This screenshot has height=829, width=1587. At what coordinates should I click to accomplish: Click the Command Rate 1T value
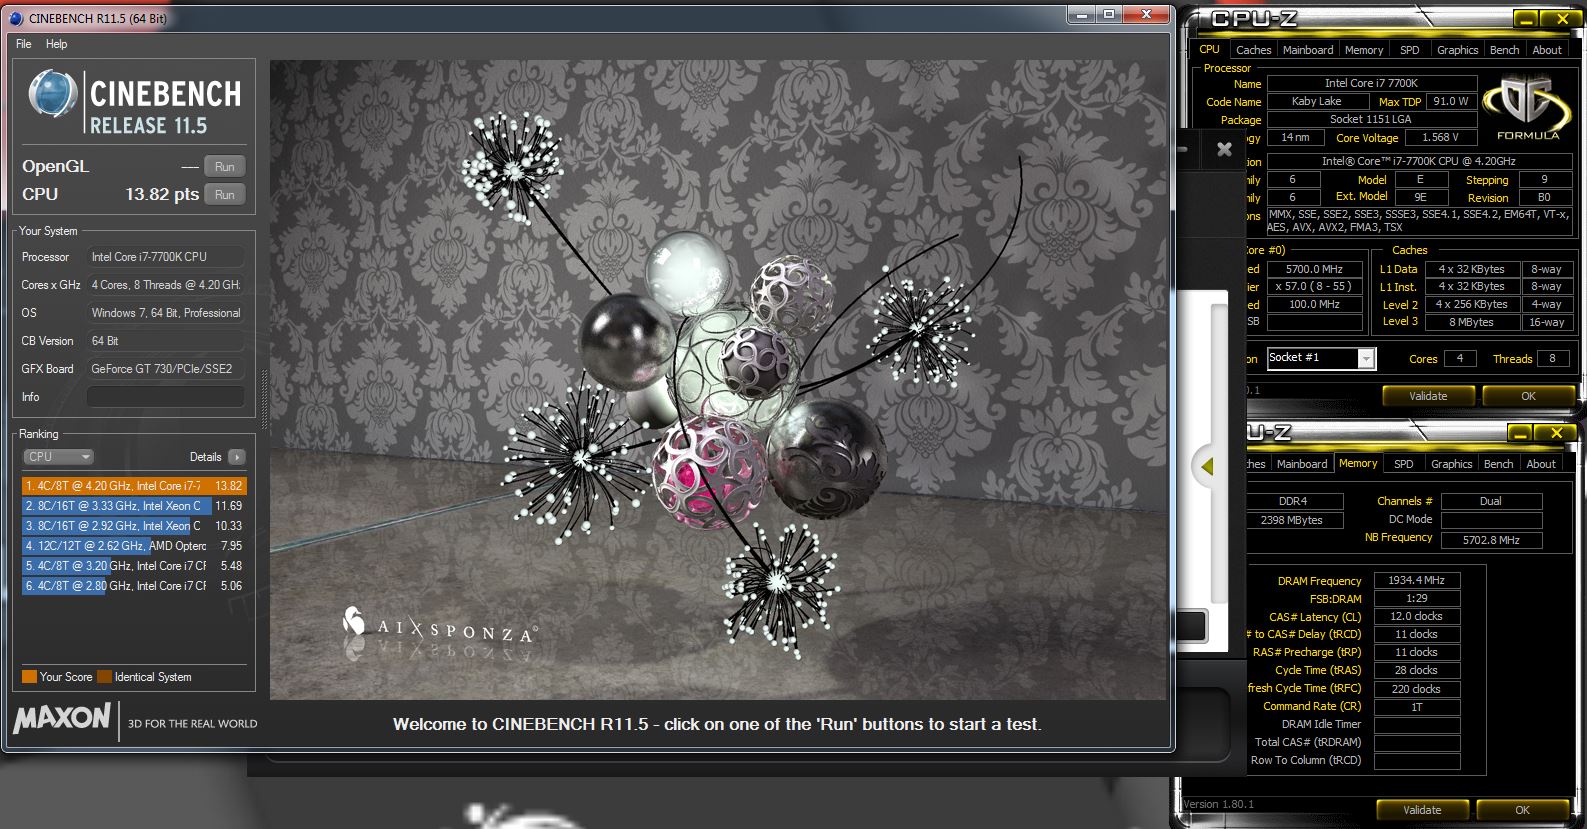[1416, 707]
